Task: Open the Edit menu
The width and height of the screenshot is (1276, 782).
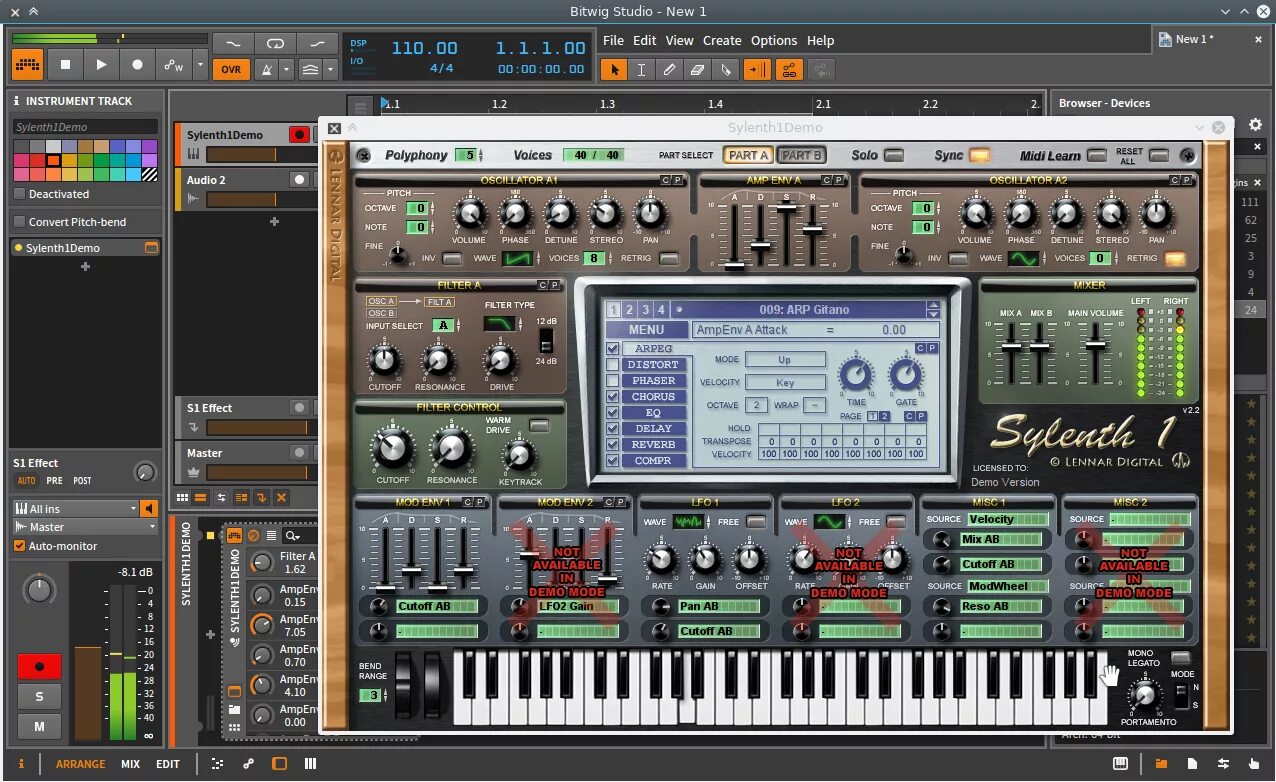Action: click(645, 40)
